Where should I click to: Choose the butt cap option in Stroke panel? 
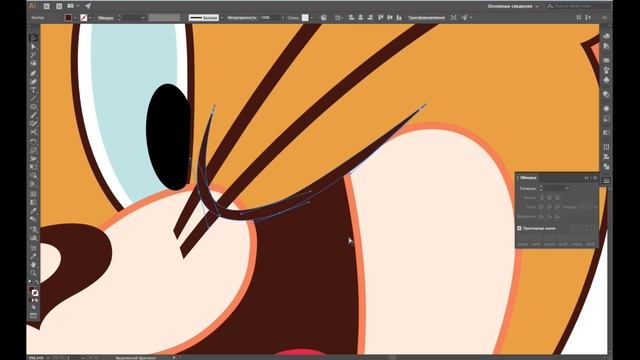pyautogui.click(x=542, y=197)
